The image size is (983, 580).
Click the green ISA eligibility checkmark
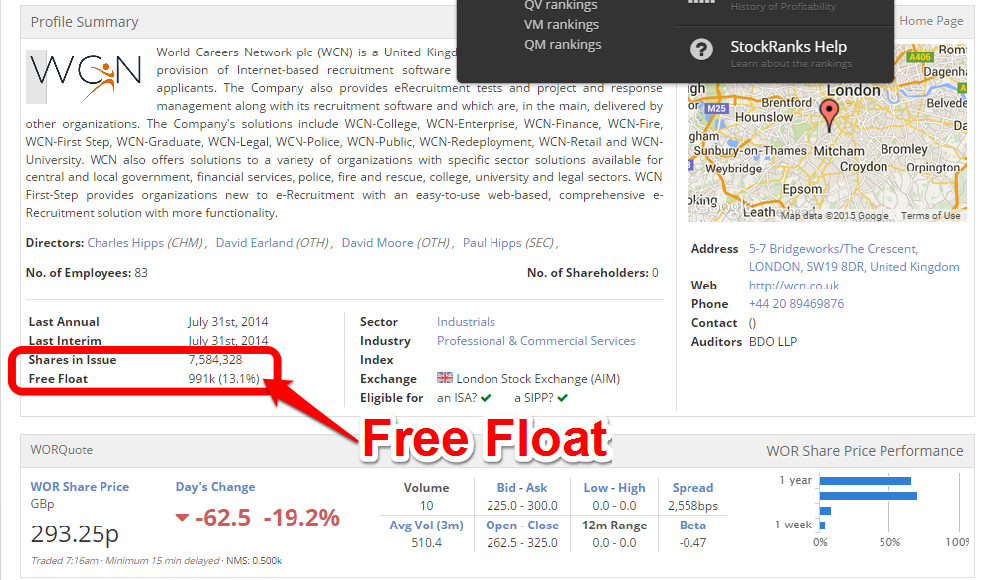coord(486,398)
